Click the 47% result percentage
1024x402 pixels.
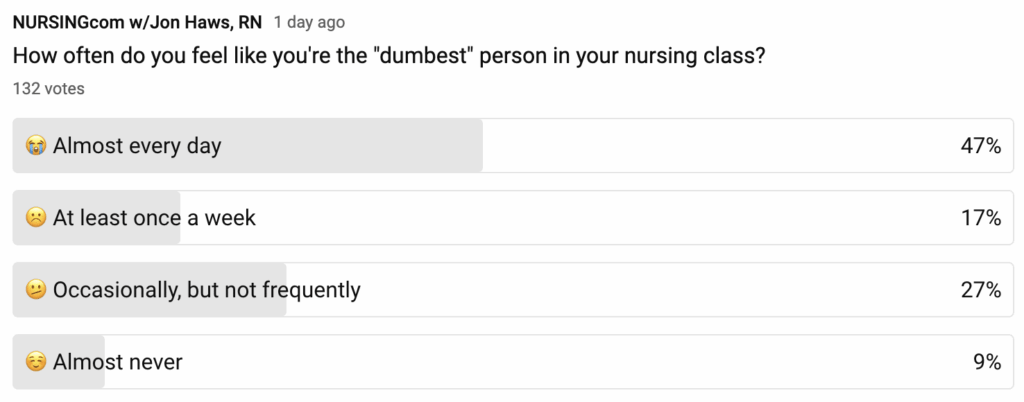[980, 146]
